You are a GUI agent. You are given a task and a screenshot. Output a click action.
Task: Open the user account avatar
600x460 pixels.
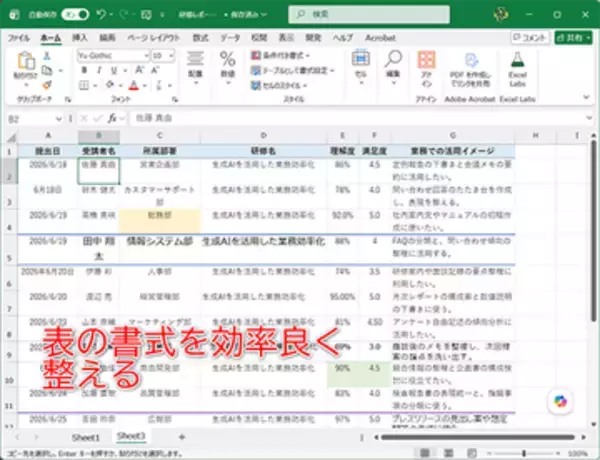[x=501, y=15]
